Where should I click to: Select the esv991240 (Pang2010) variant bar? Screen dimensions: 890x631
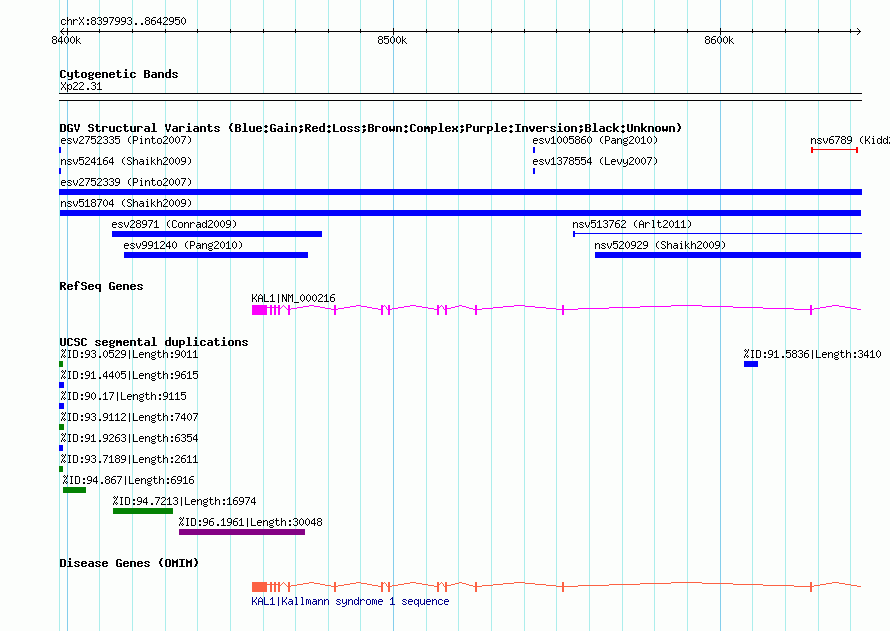[x=216, y=255]
